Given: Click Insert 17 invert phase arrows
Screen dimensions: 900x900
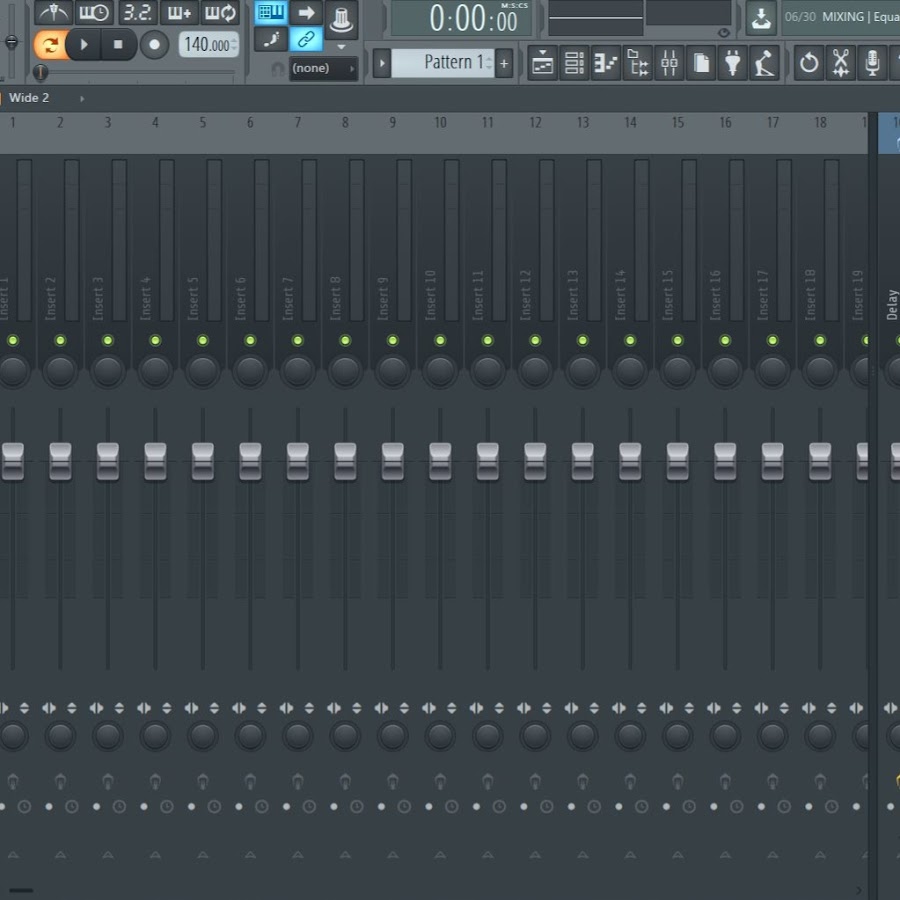Looking at the screenshot, I should (x=784, y=708).
